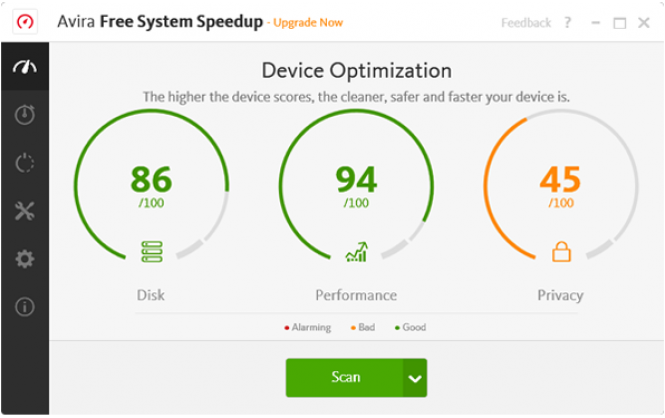The image size is (665, 418).
Task: Open the Feedback link
Action: coord(526,22)
